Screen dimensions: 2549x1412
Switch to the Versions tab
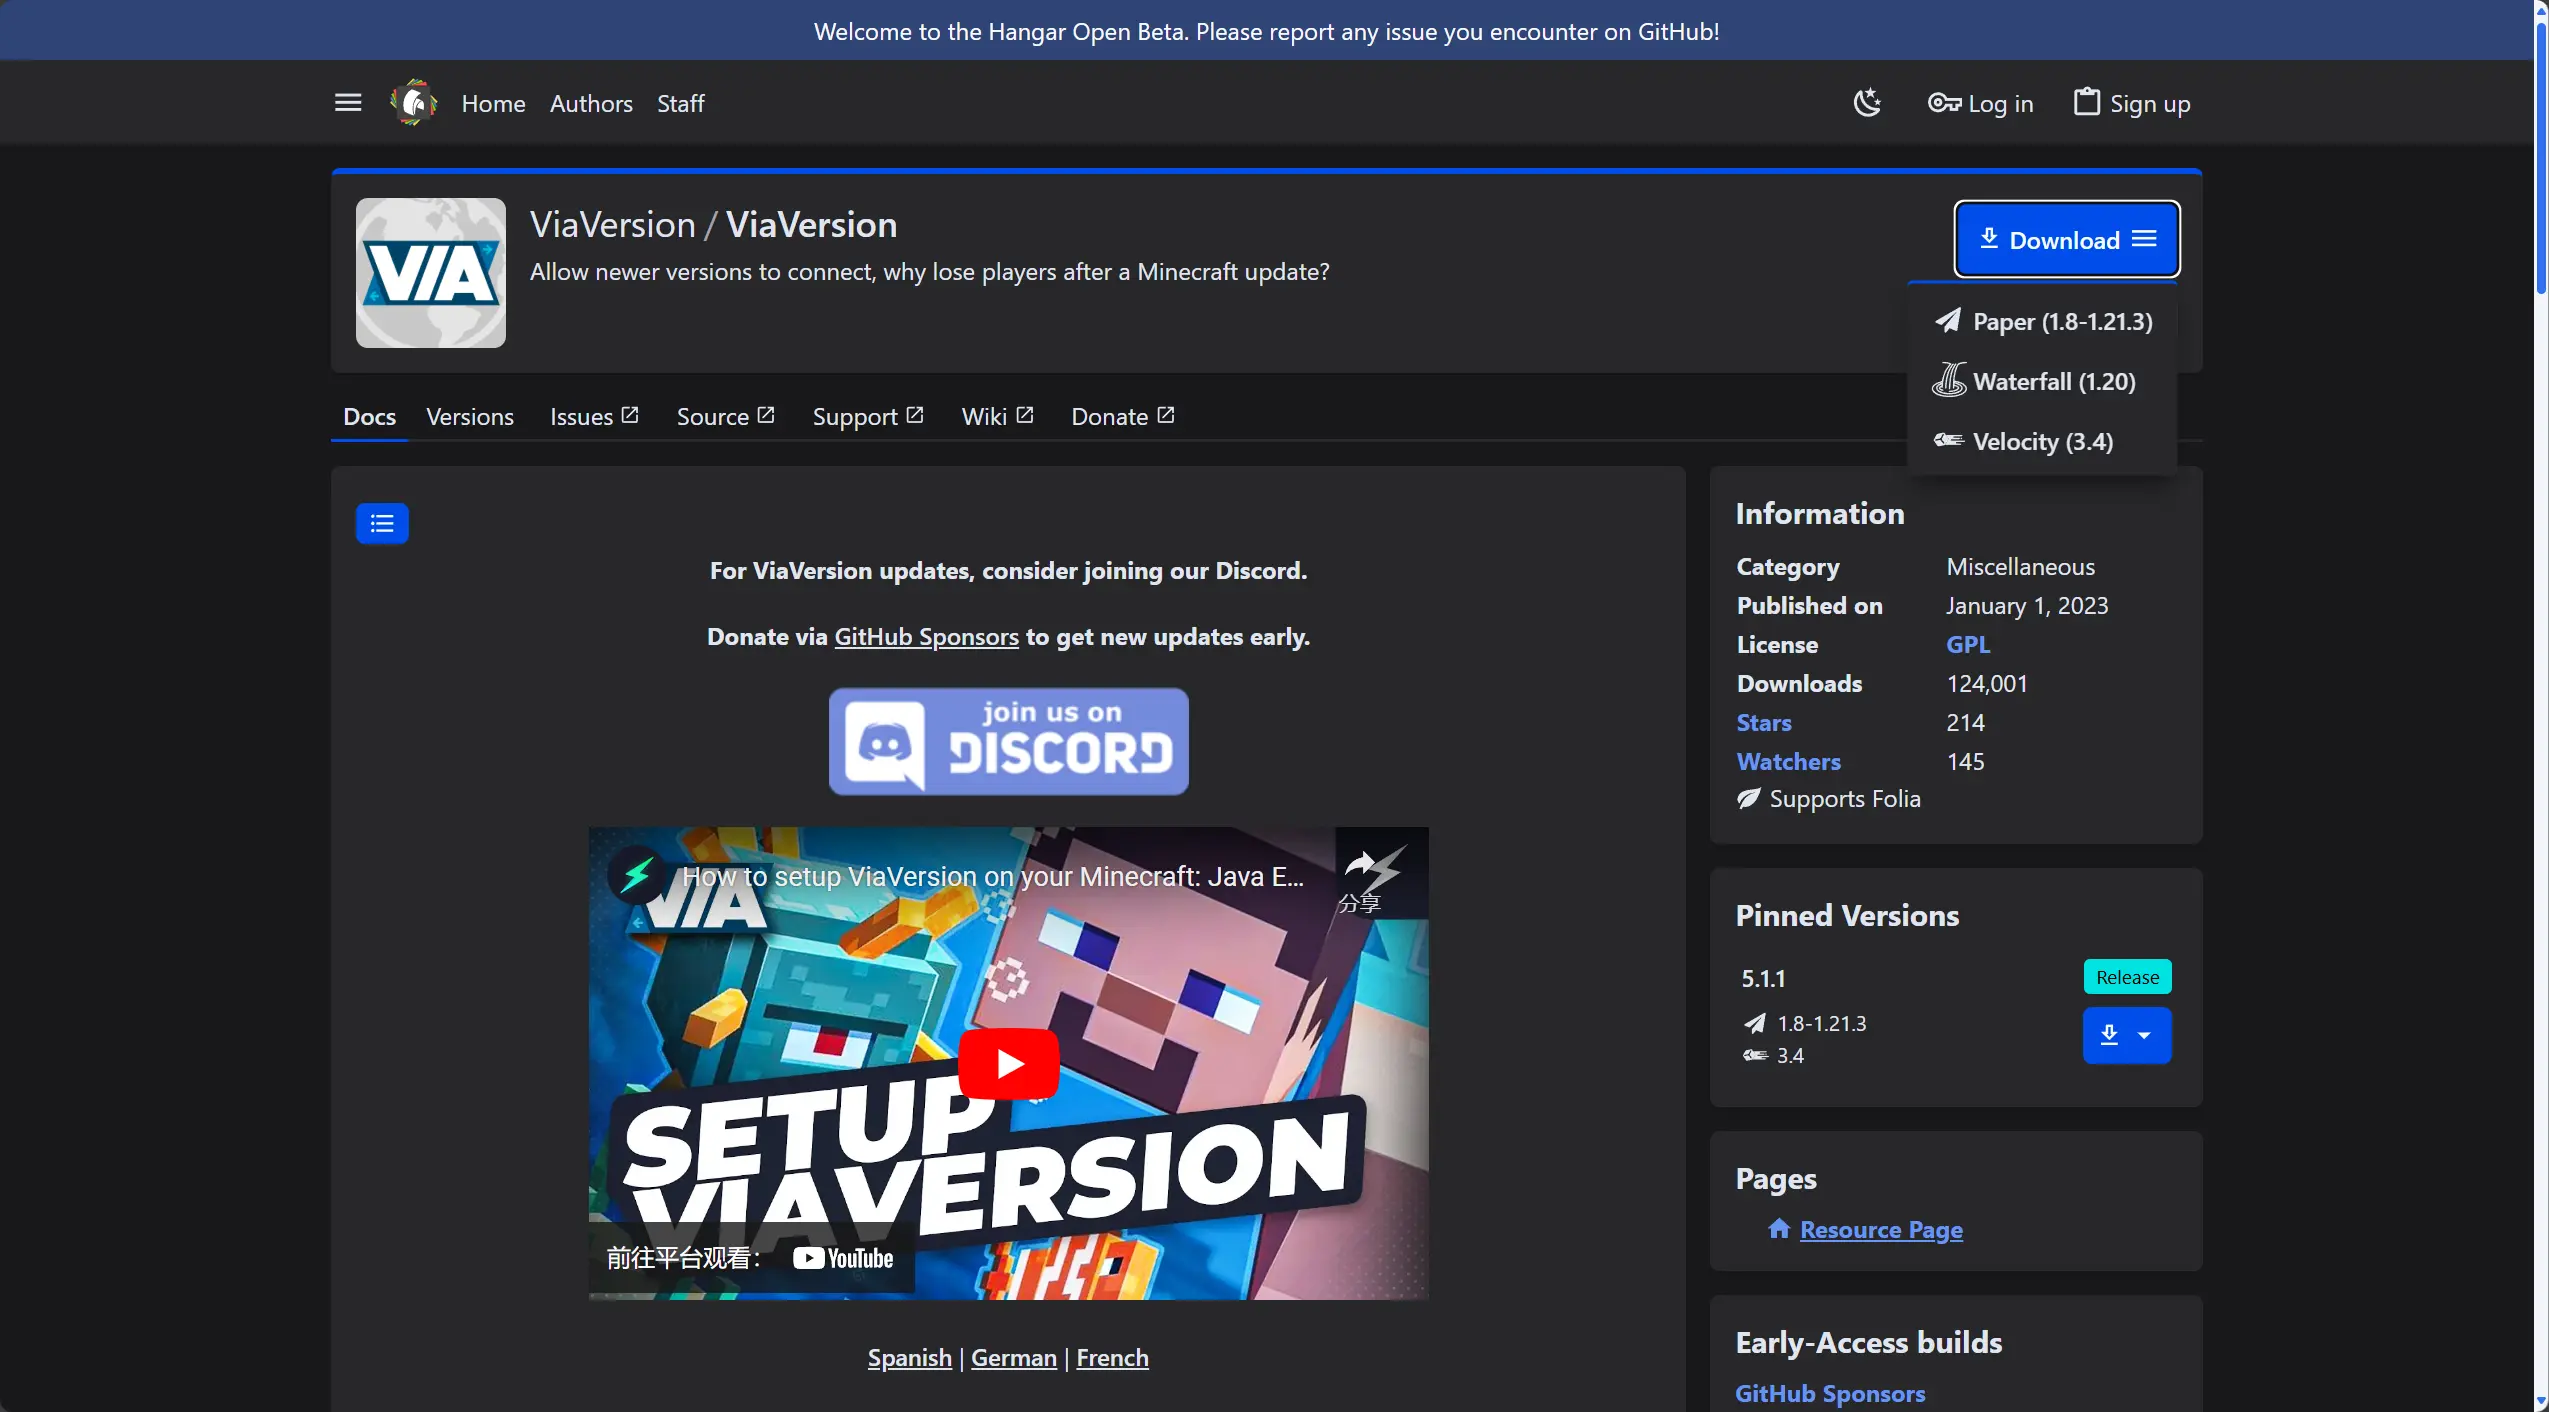point(469,416)
